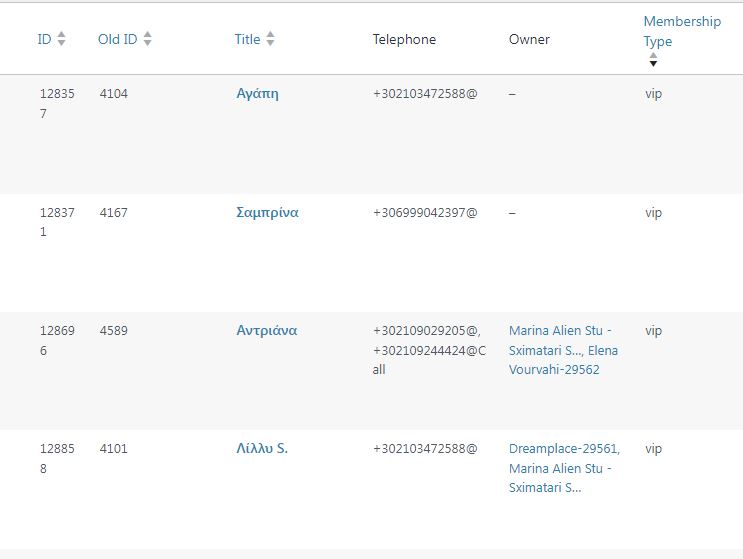
Task: Click the Old ID sort arrows icon
Action: pyautogui.click(x=148, y=39)
